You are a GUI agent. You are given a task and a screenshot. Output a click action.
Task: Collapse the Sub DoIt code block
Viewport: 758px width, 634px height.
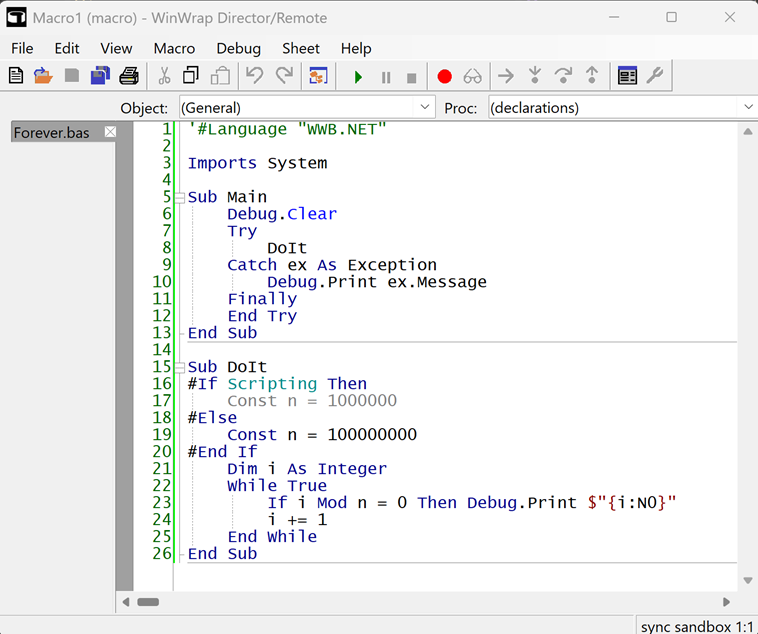(179, 368)
